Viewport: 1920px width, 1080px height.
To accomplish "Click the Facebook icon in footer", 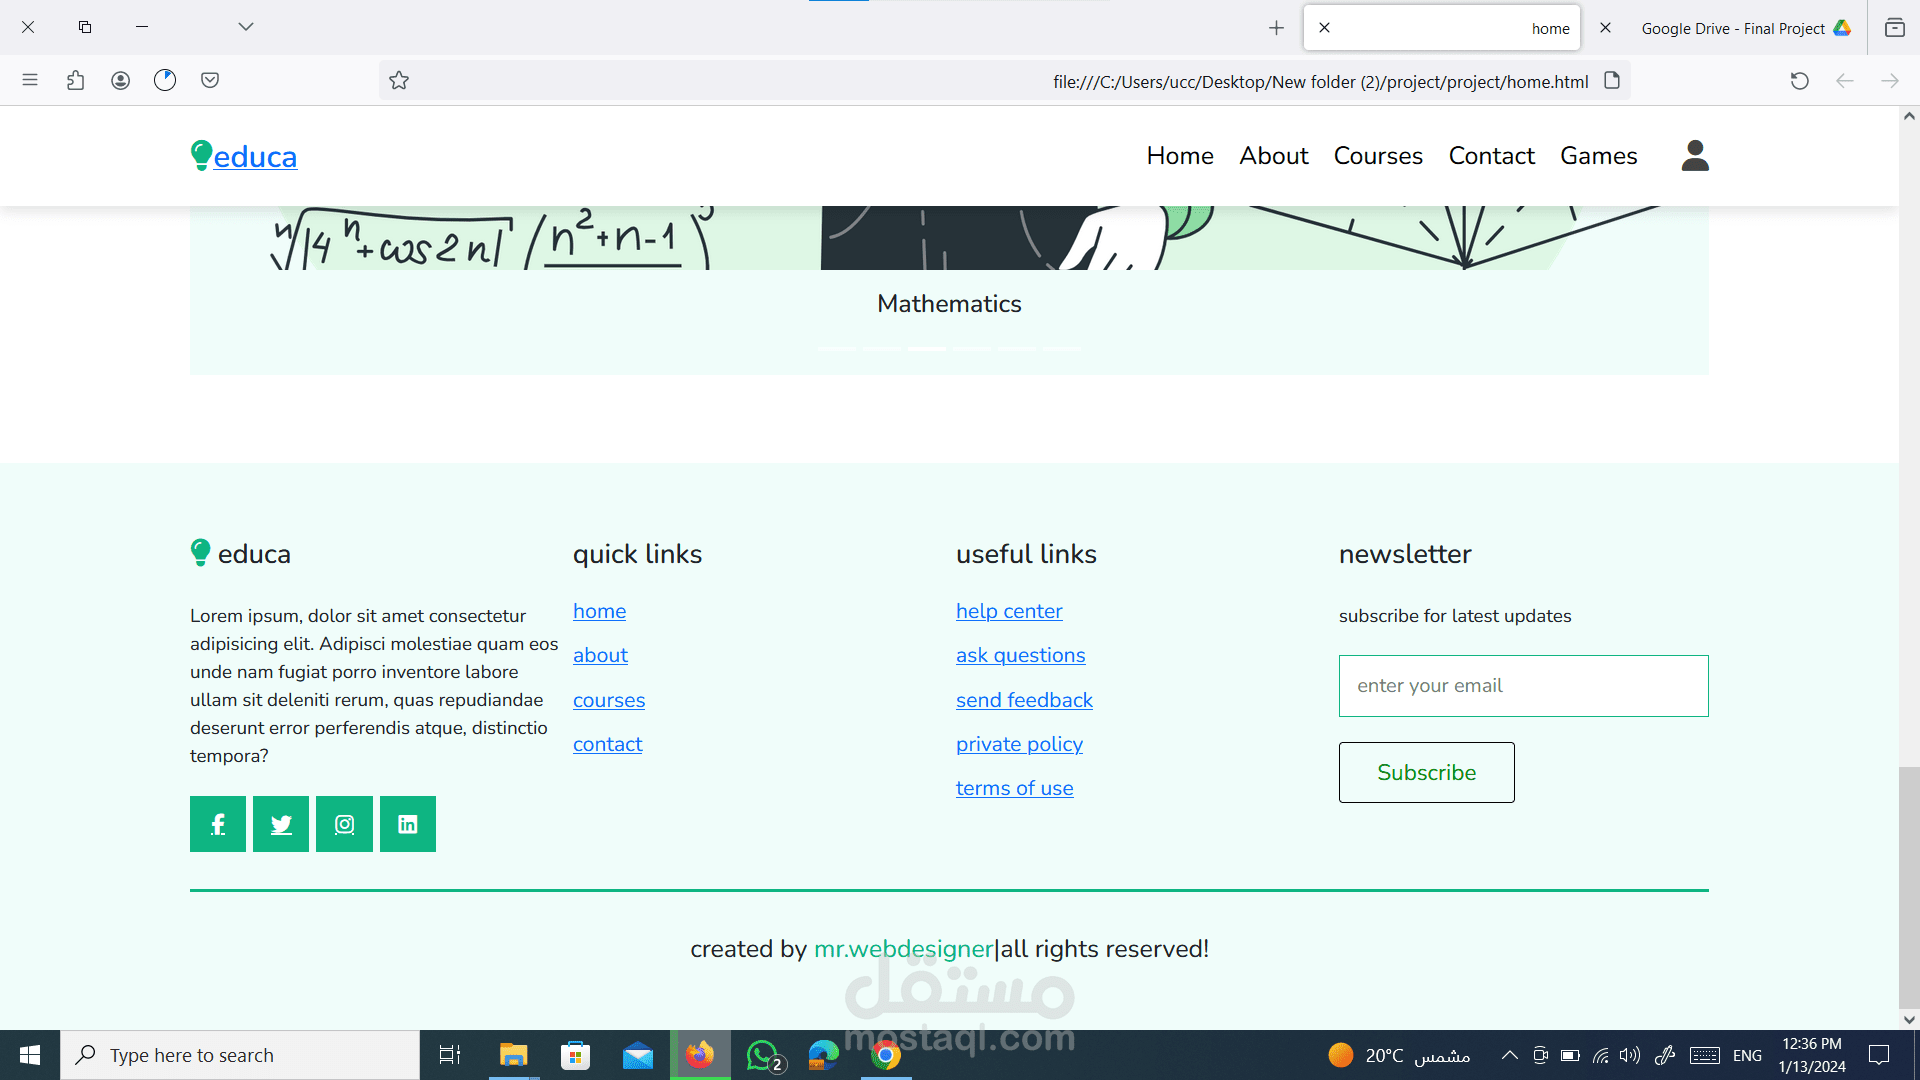I will (x=218, y=824).
